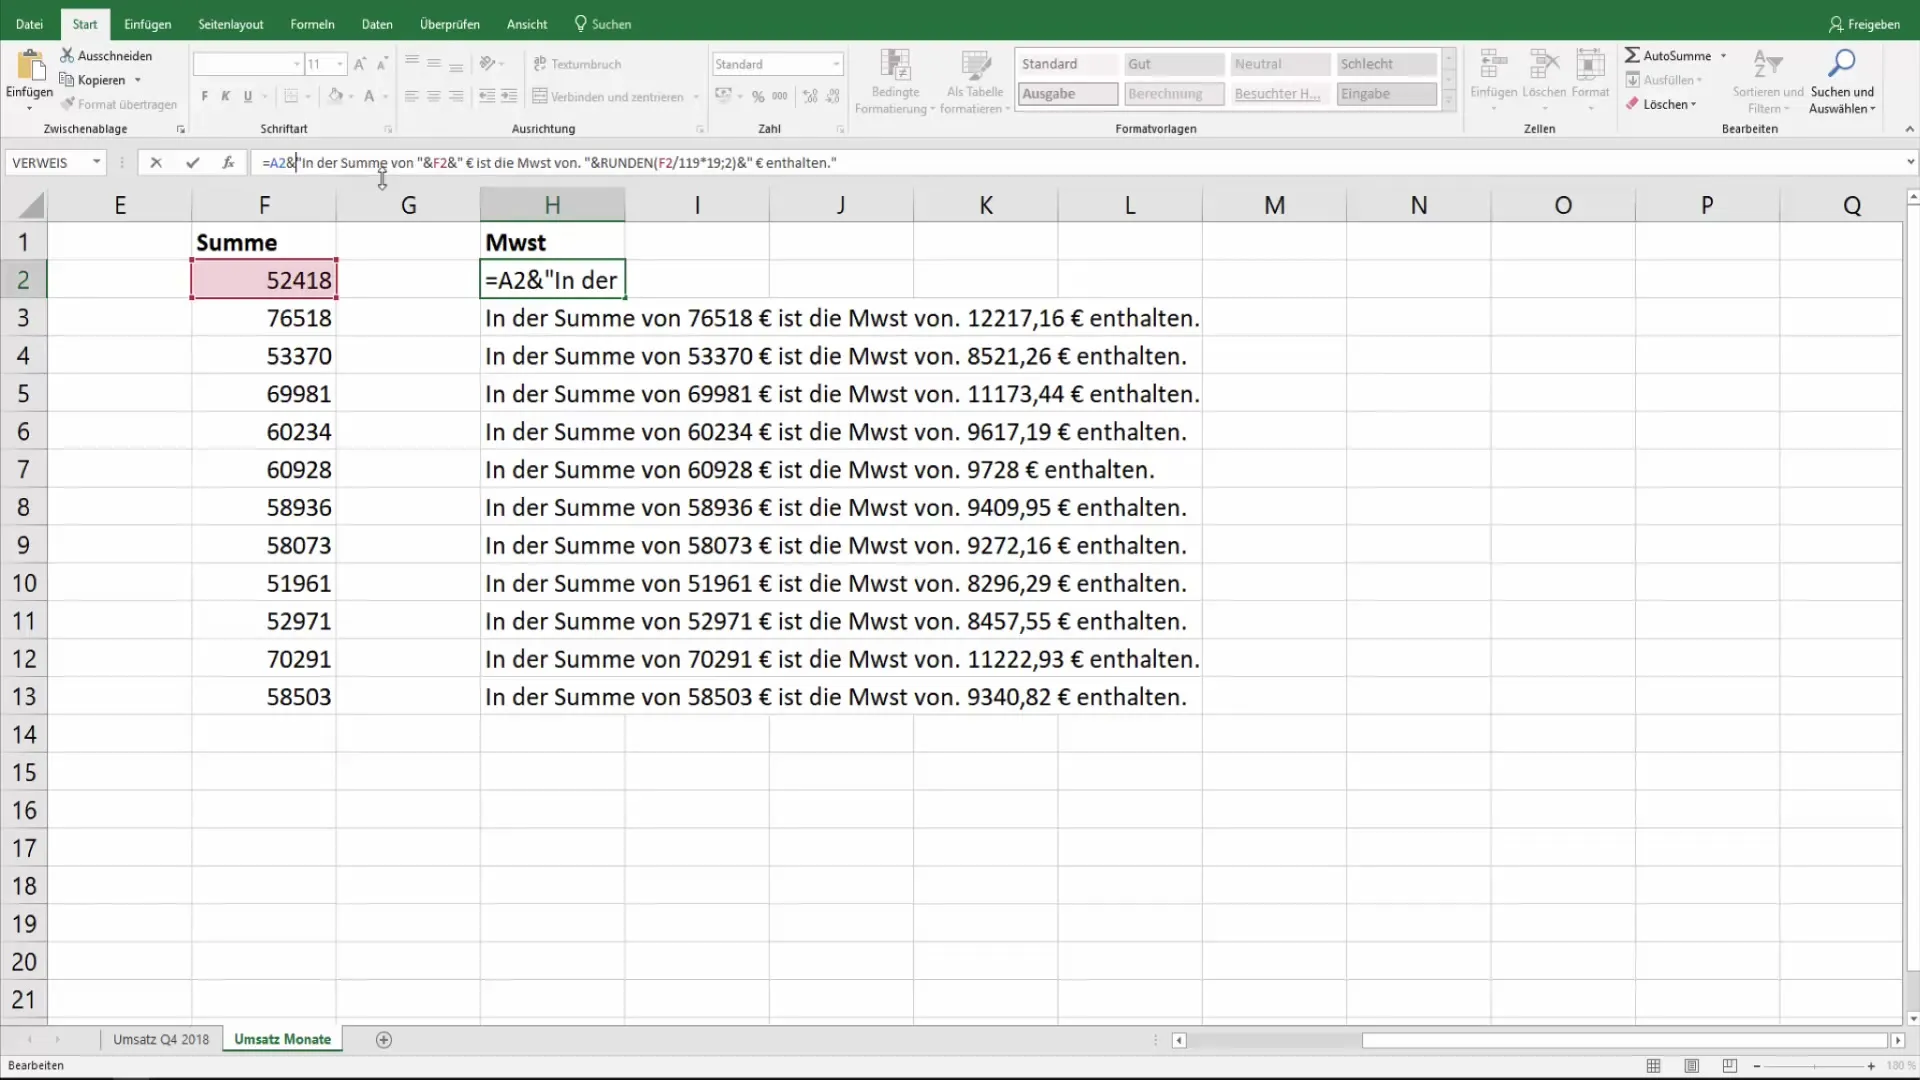Click the increase font size icon
Viewport: 1920px width, 1080px height.
pos(360,64)
